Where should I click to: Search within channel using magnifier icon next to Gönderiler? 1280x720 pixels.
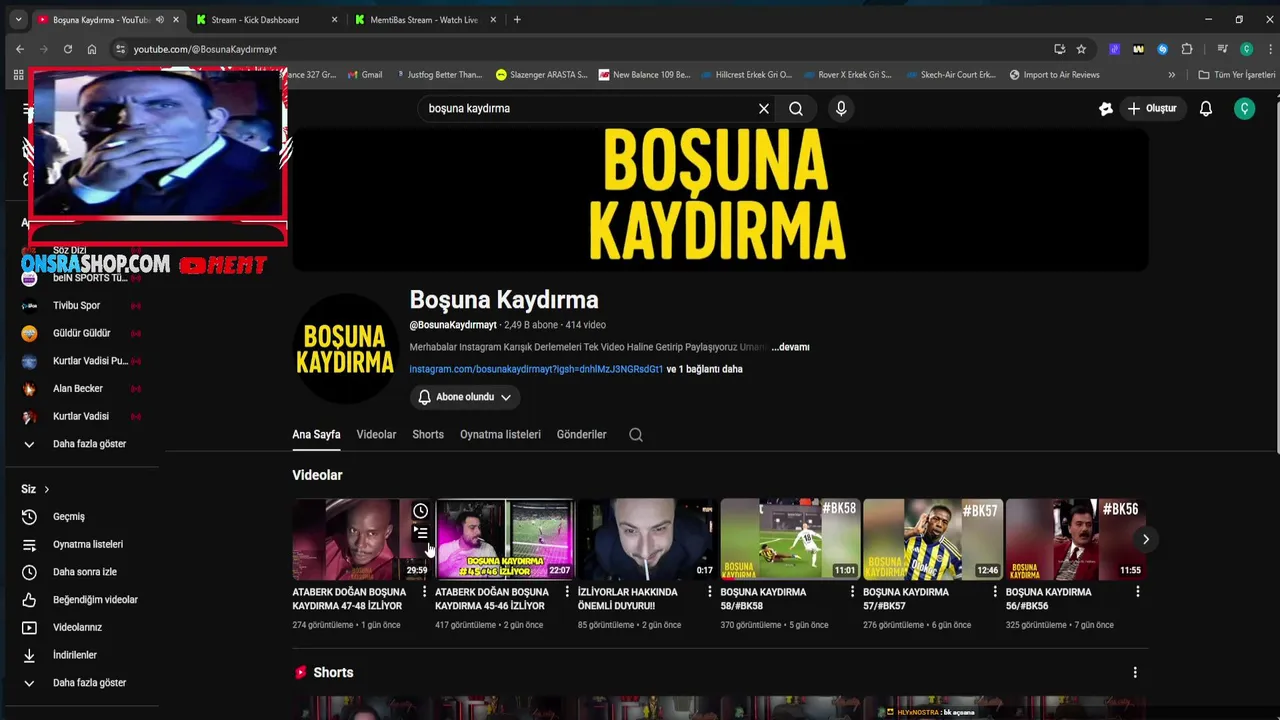point(636,434)
